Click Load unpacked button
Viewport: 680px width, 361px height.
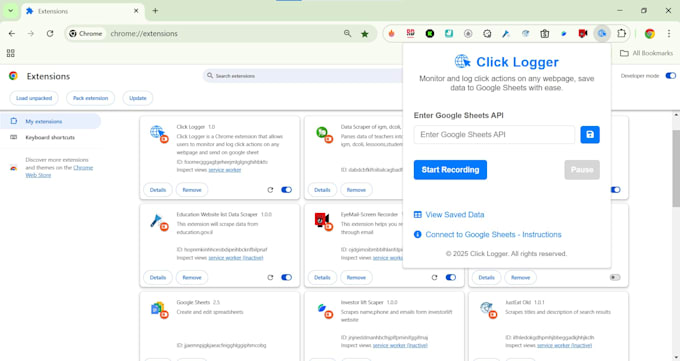(x=34, y=98)
